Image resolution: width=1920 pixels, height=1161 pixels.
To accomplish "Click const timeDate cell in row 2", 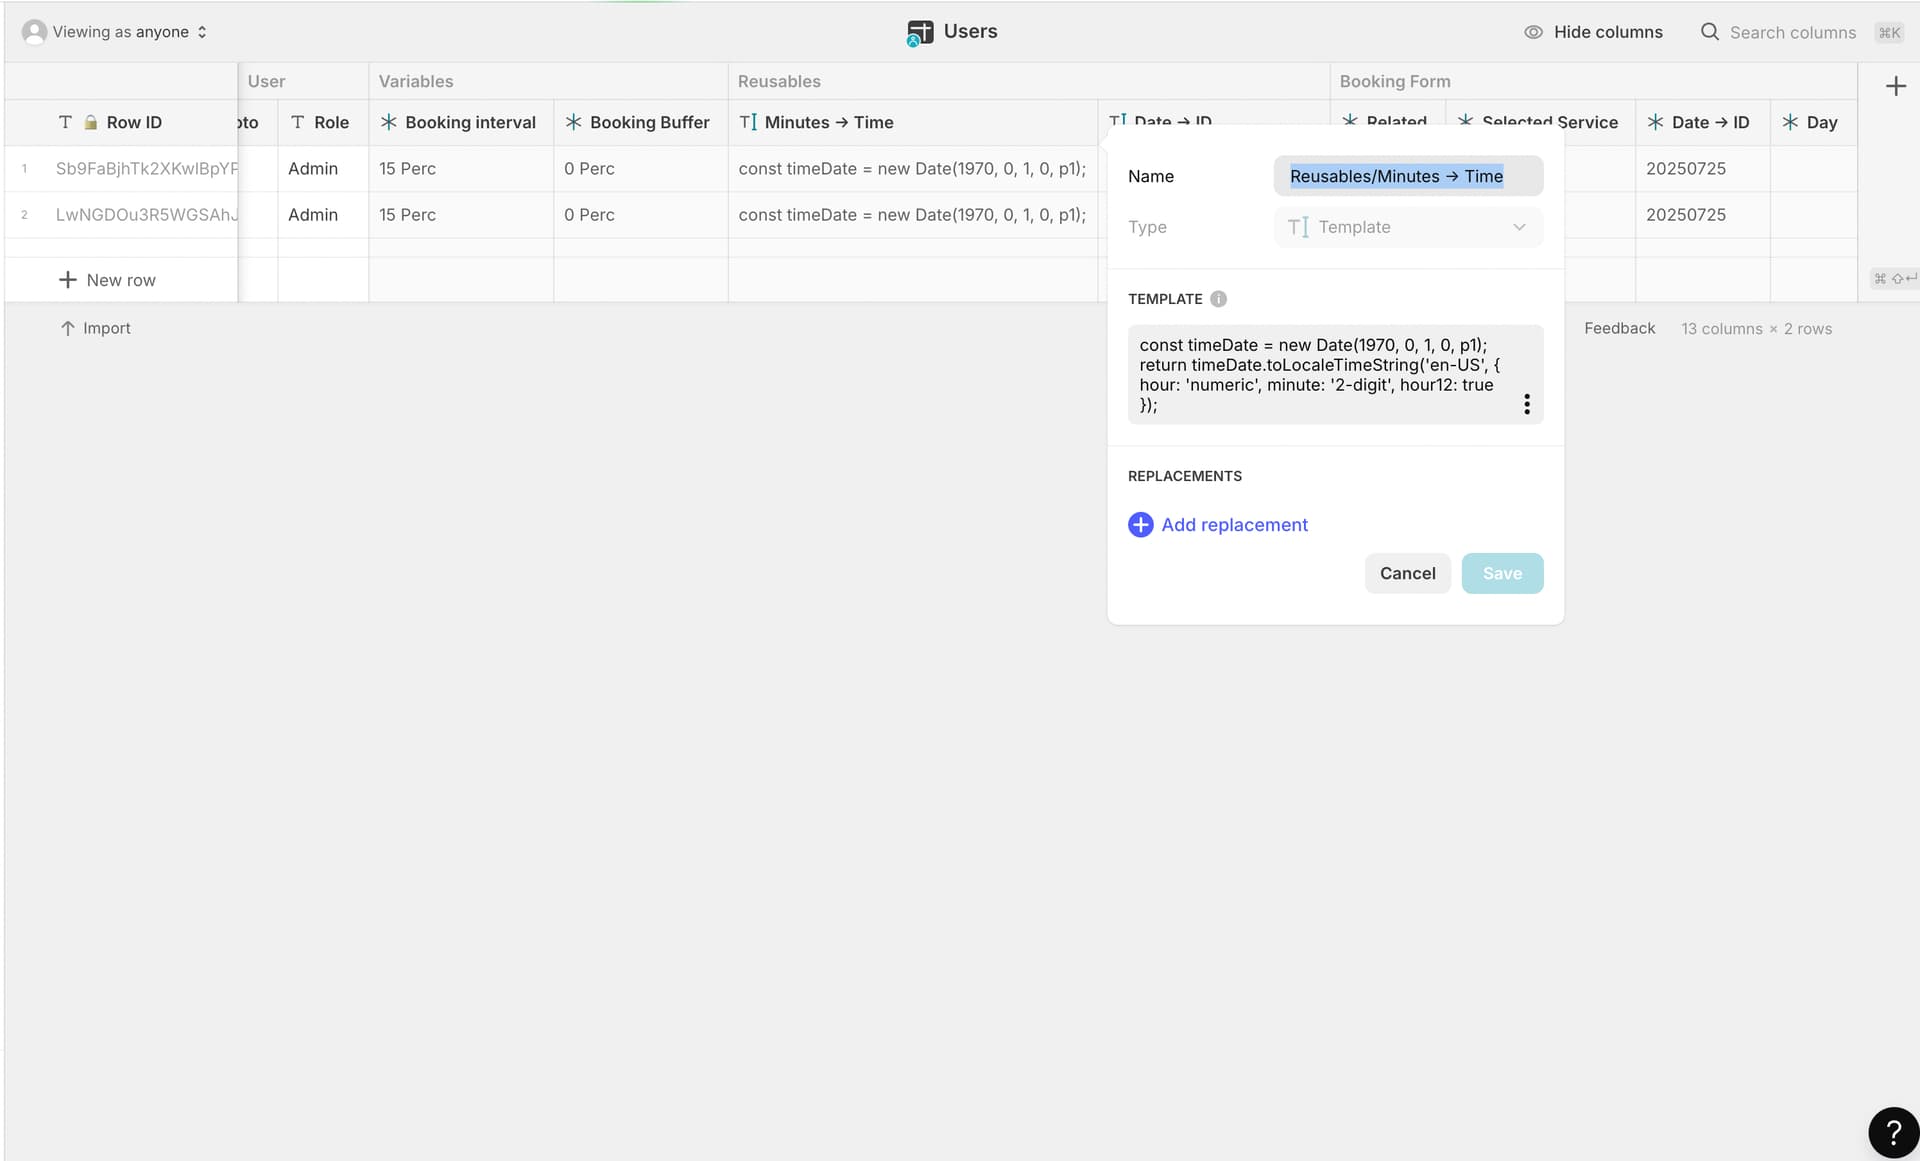I will tap(913, 214).
